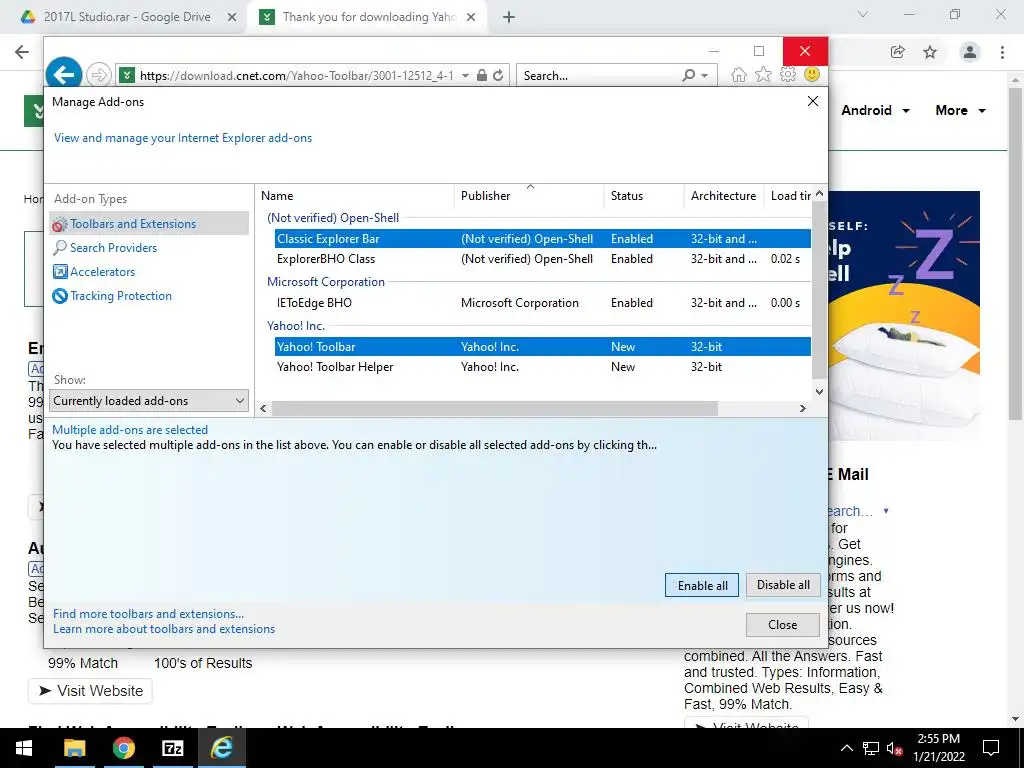The height and width of the screenshot is (768, 1024).
Task: Click the network tray icon
Action: (871, 748)
